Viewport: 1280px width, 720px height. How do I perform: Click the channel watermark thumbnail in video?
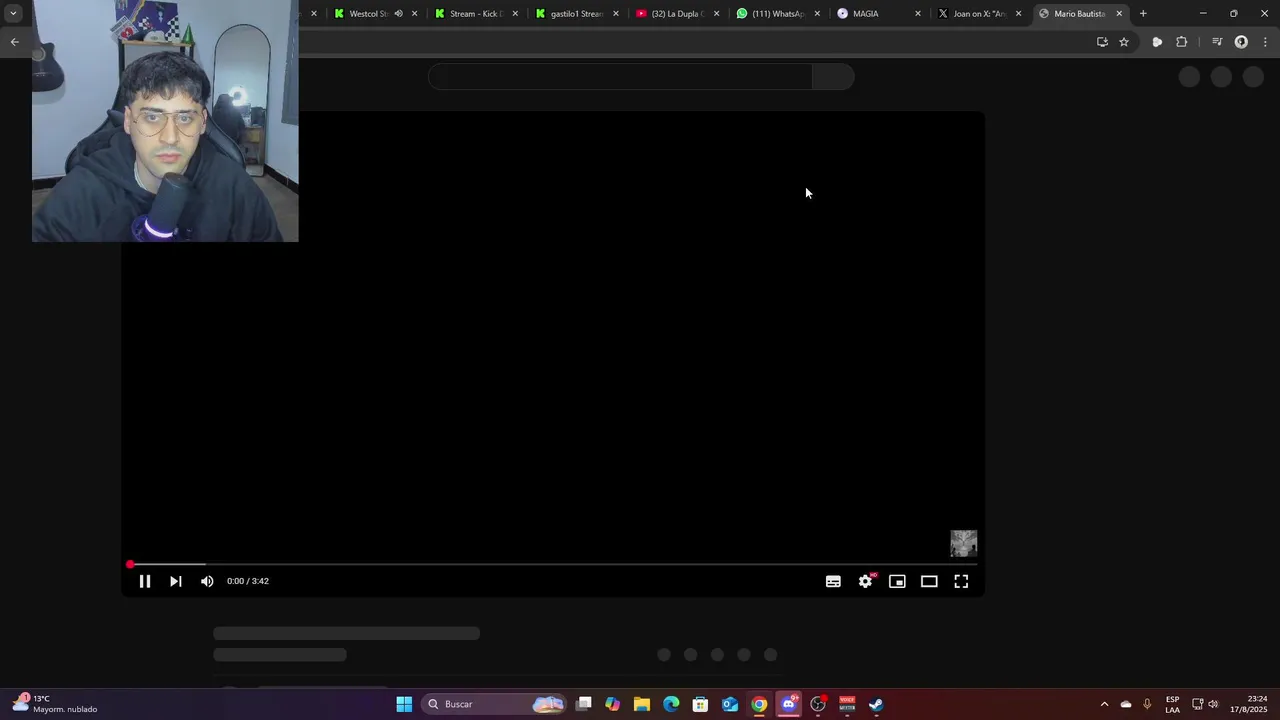[x=963, y=543]
